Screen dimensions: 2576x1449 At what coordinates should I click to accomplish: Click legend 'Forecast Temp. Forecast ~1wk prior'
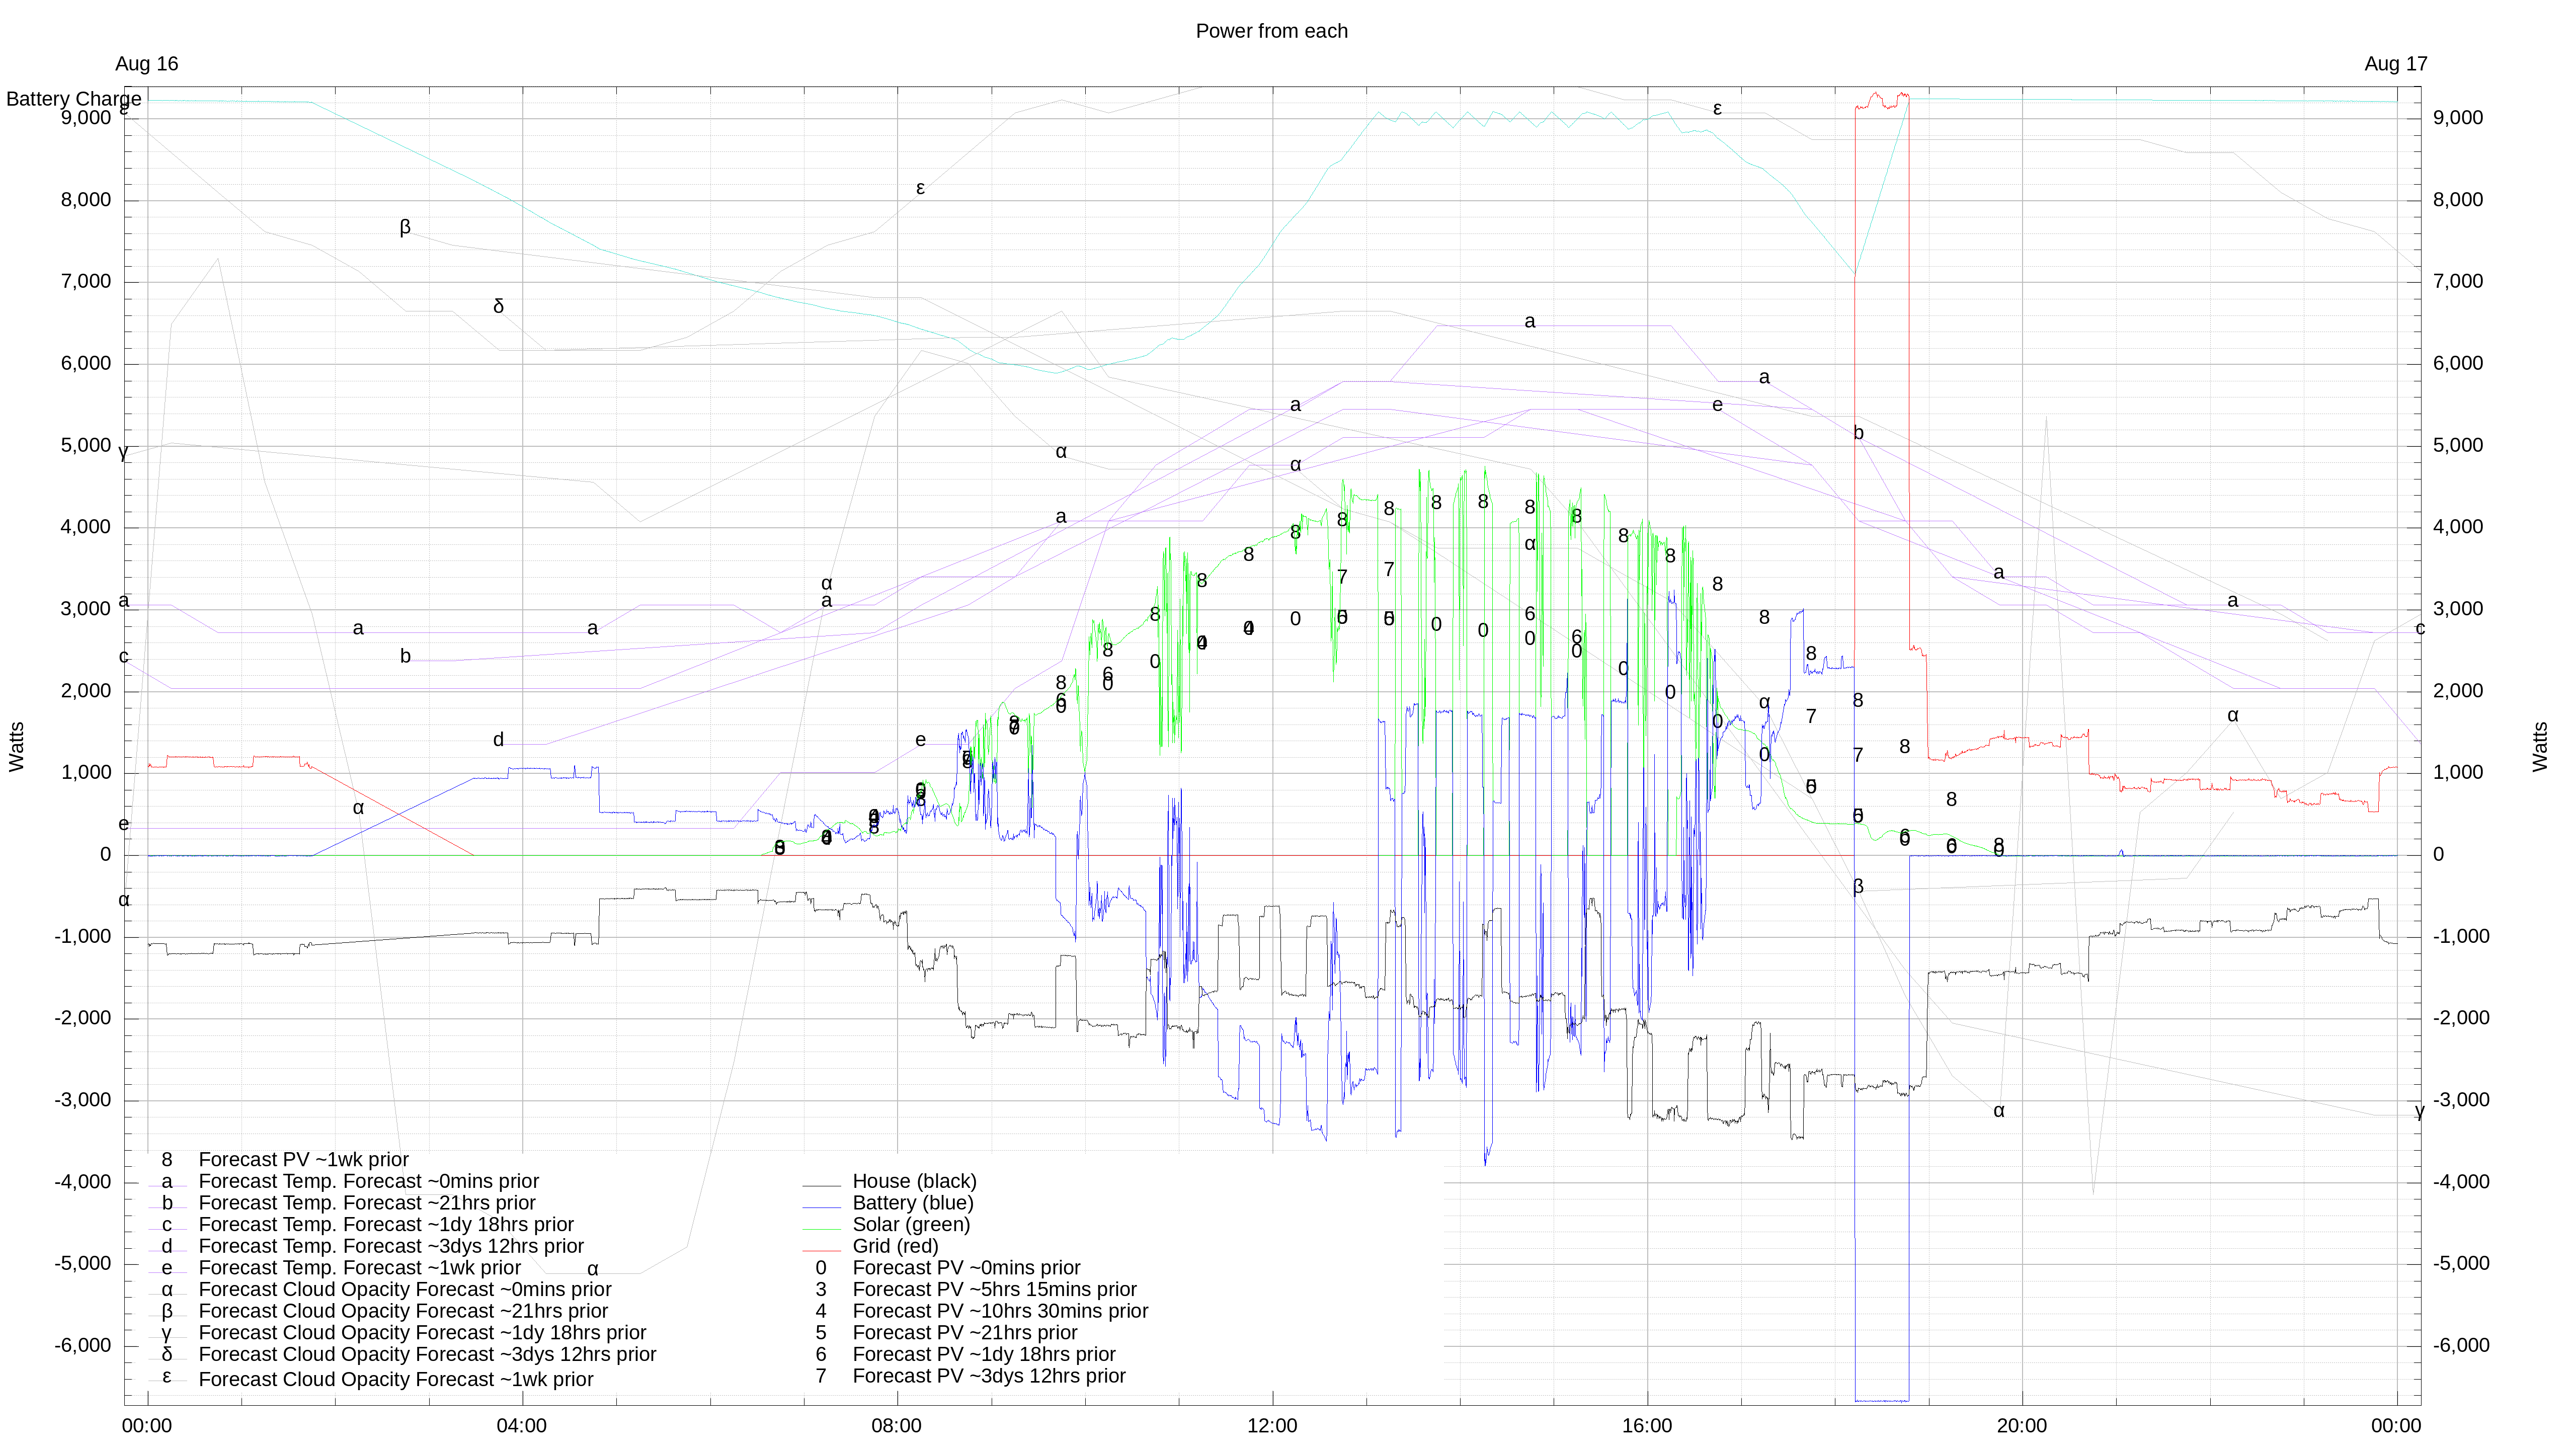pos(360,1268)
